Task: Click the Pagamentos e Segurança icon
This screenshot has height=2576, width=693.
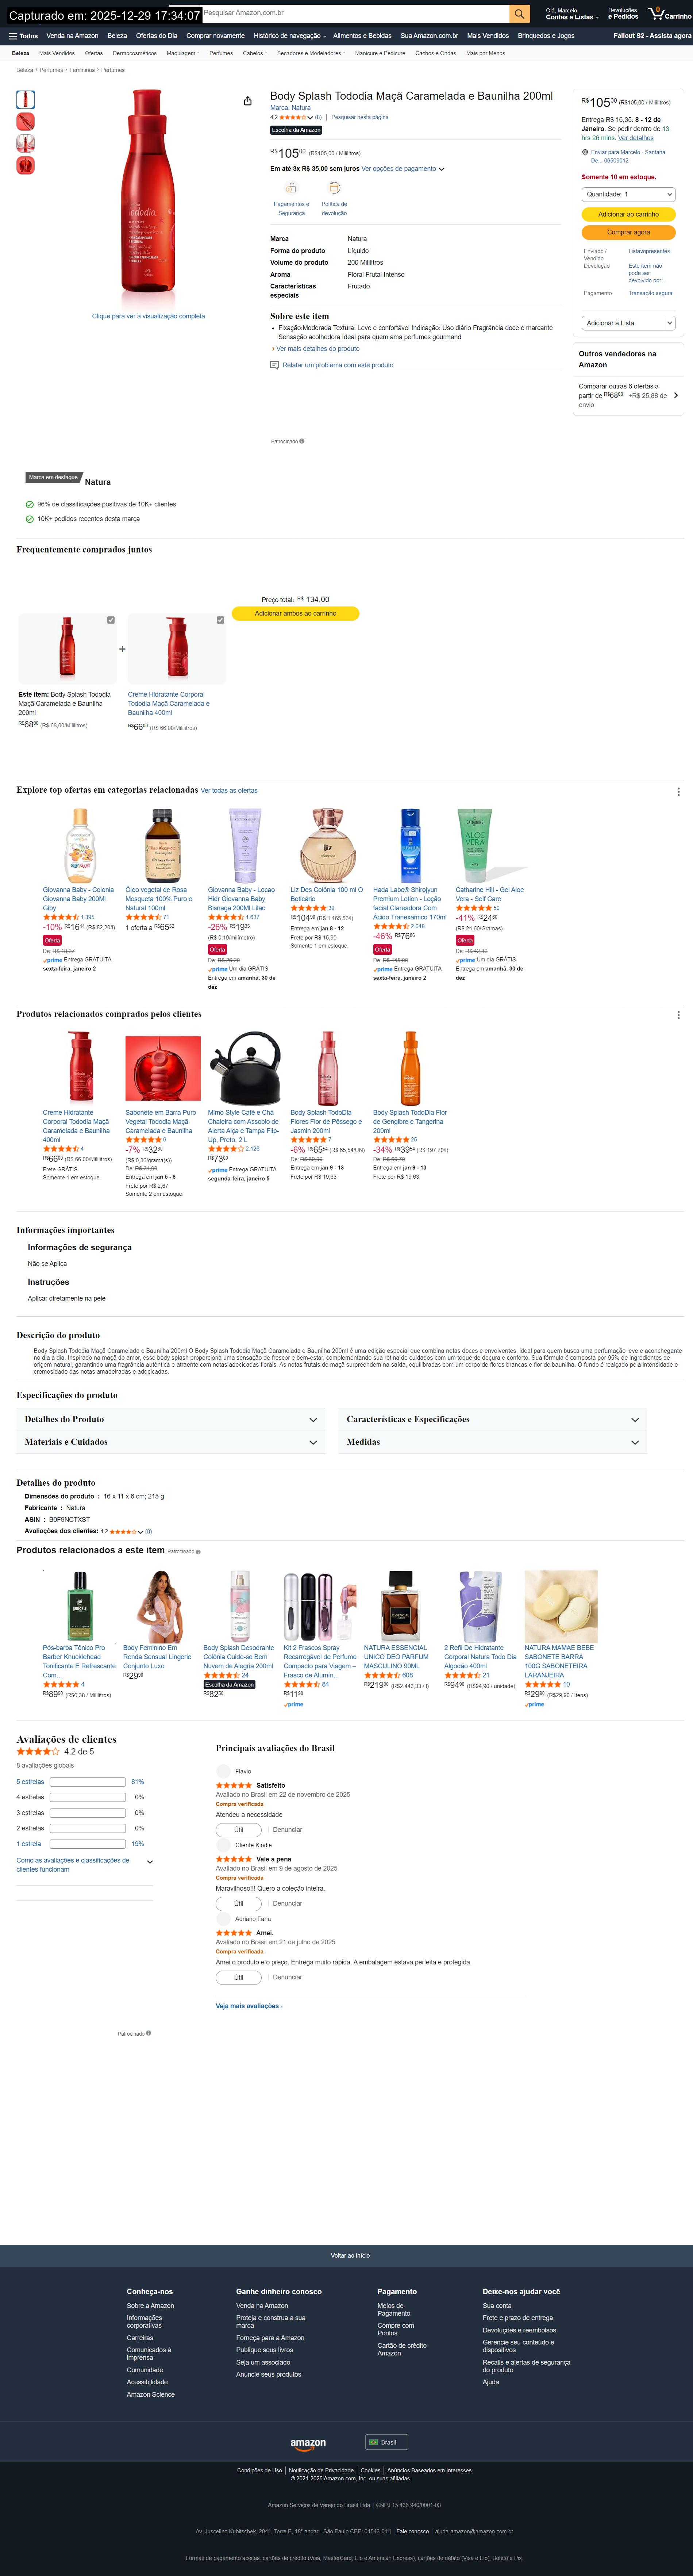Action: tap(291, 188)
